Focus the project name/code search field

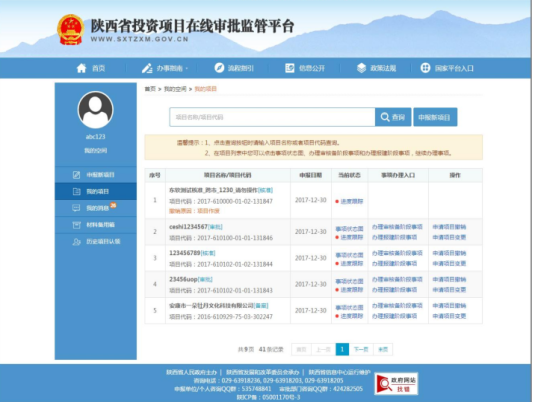(x=272, y=117)
